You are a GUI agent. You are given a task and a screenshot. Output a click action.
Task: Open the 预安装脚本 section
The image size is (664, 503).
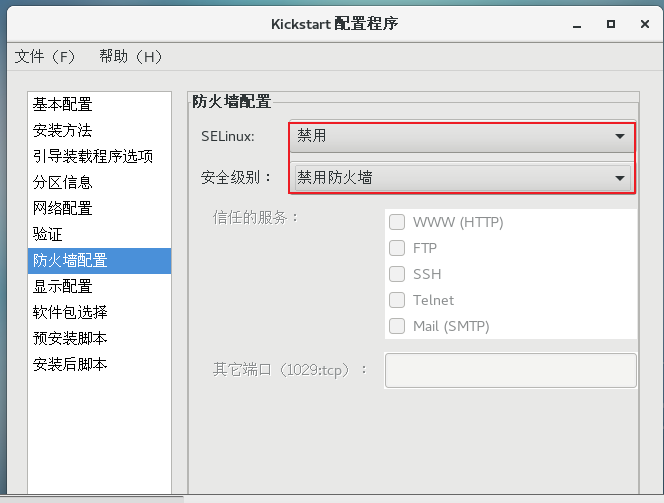[100, 338]
